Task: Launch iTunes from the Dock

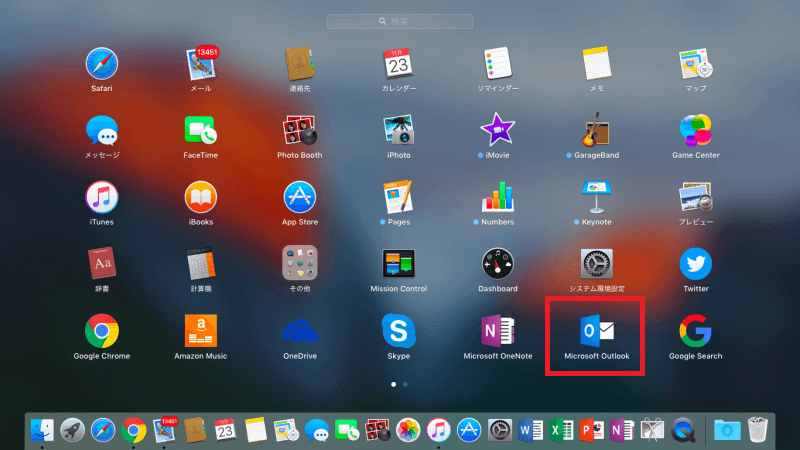Action: (439, 430)
